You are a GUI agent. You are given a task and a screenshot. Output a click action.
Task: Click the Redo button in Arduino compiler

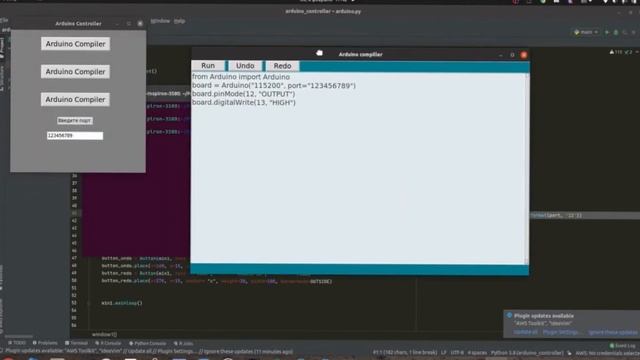coord(282,66)
